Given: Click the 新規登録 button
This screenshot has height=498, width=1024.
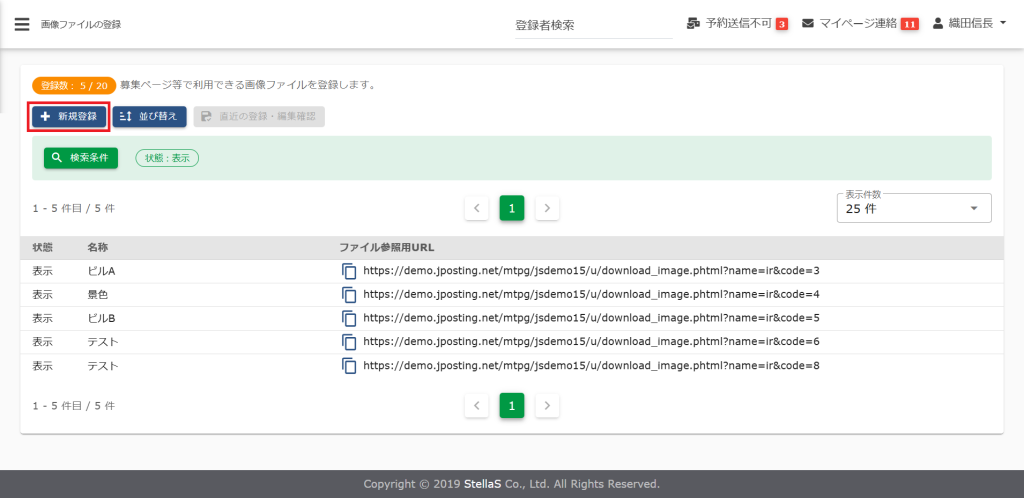Looking at the screenshot, I should (69, 117).
